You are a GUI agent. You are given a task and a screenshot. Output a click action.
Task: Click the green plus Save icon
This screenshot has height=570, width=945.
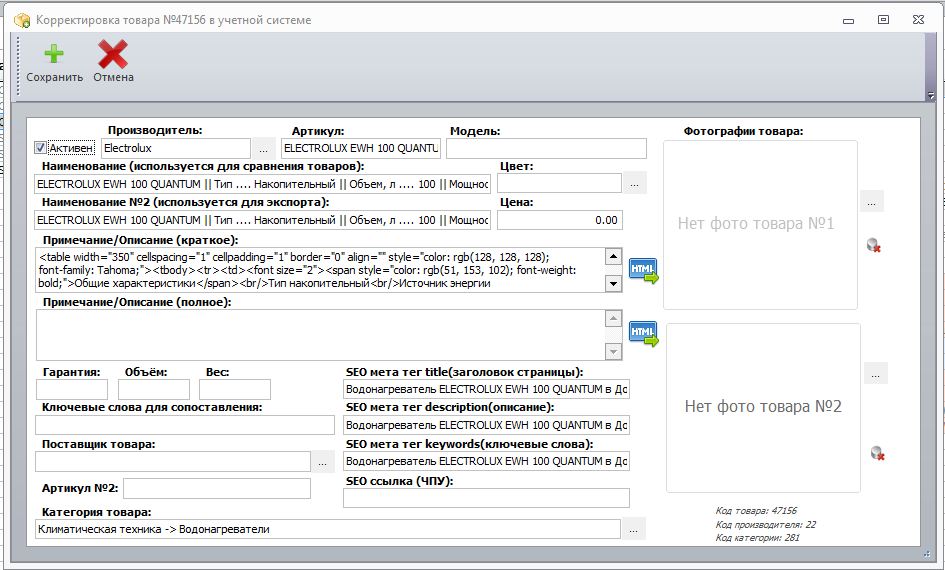(54, 54)
